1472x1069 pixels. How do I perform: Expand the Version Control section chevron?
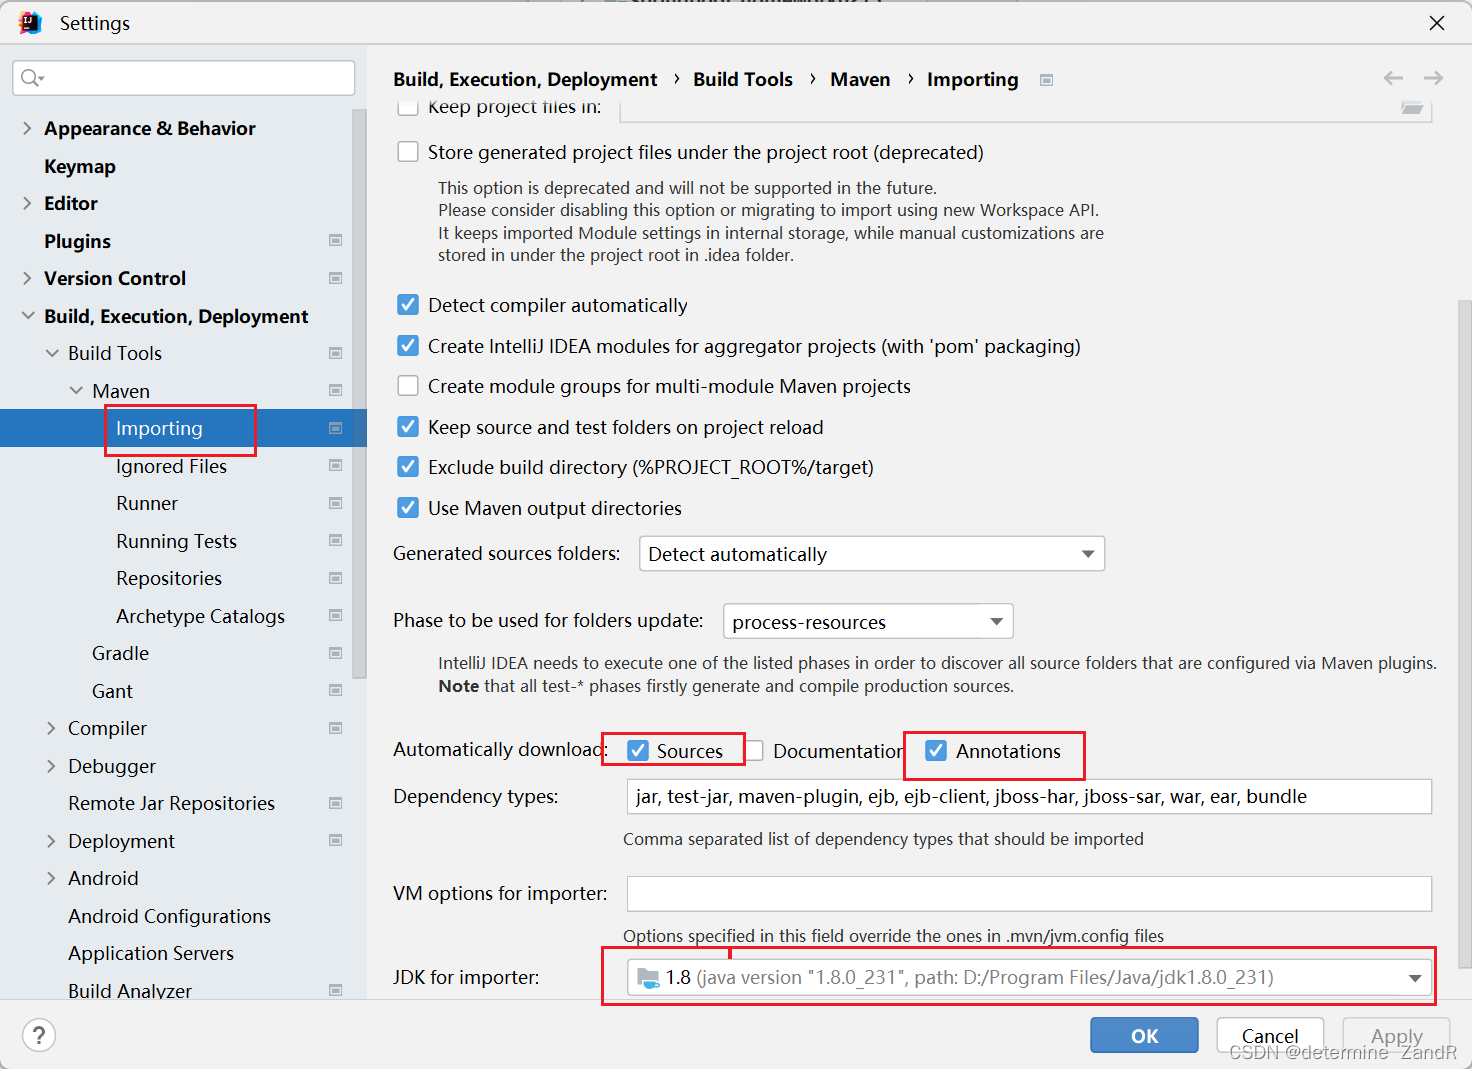(x=27, y=278)
